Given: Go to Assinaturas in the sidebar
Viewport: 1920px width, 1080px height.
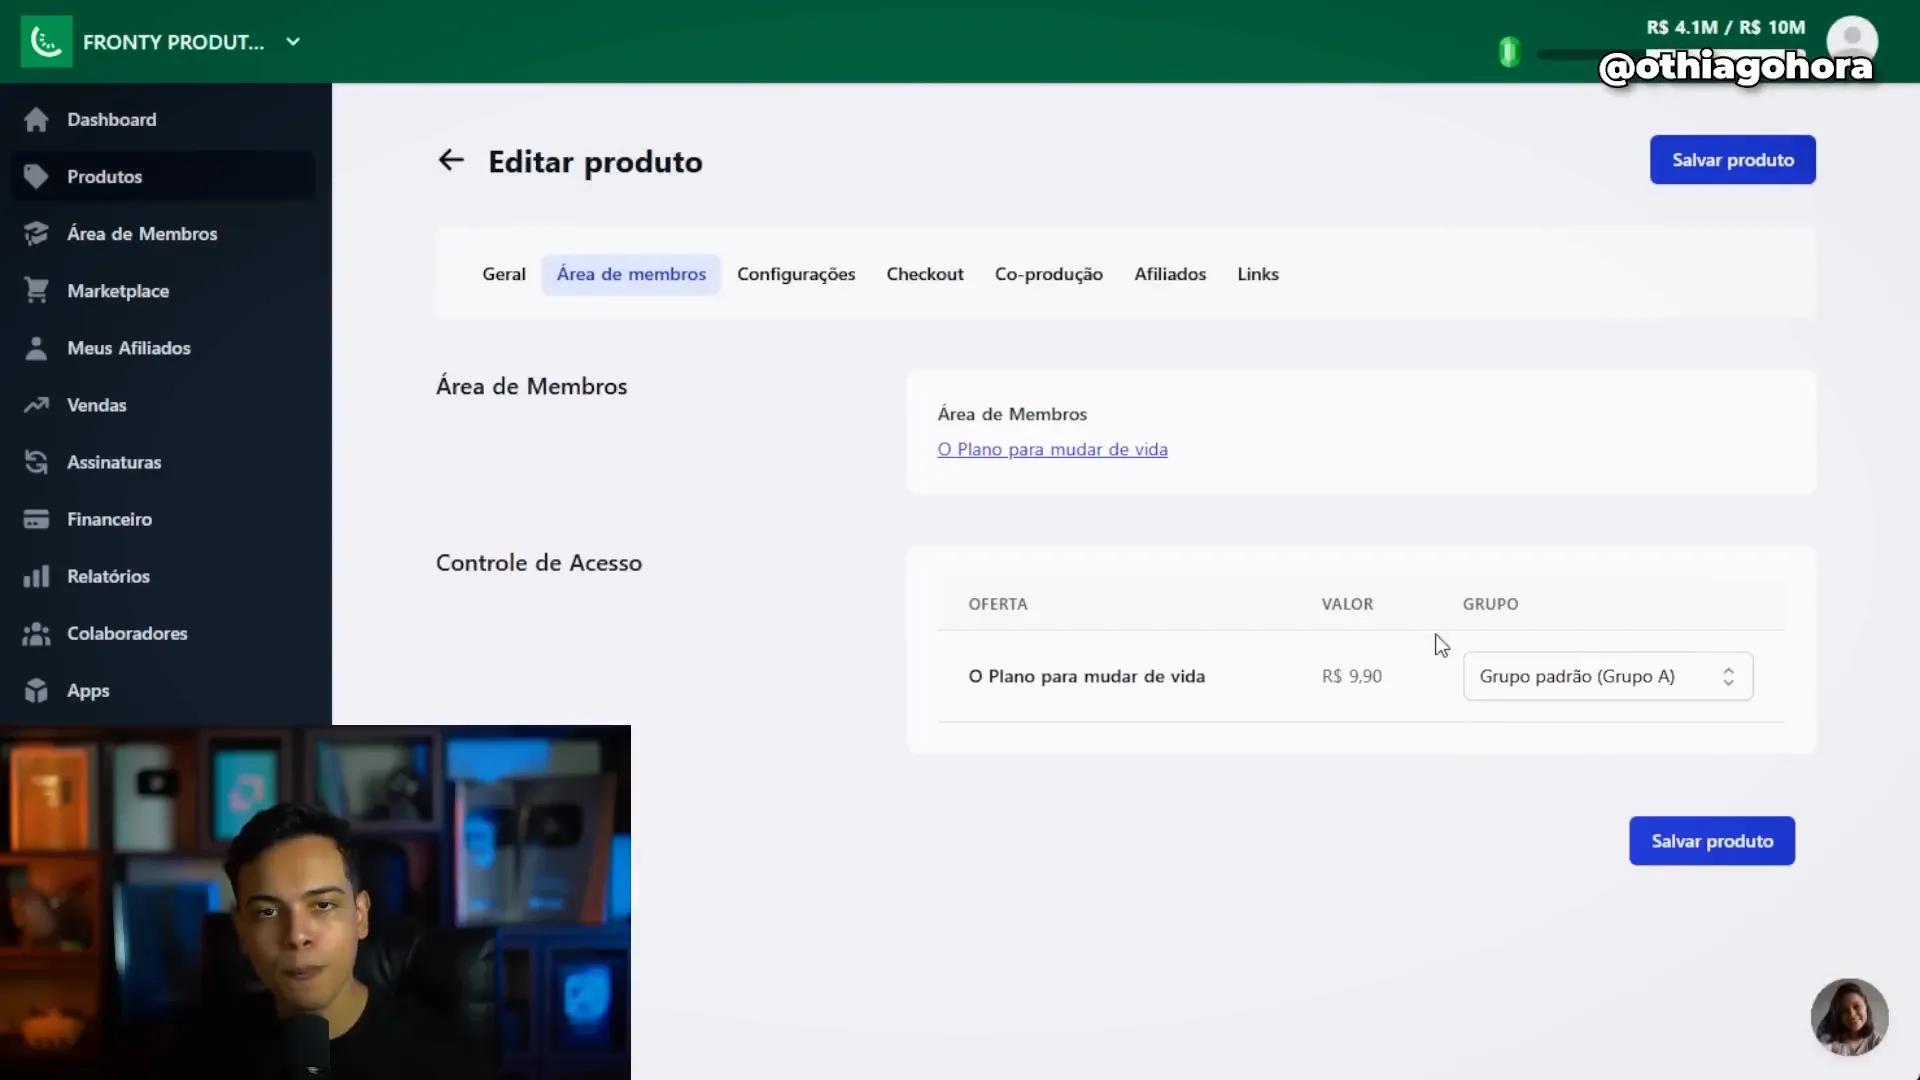Looking at the screenshot, I should pos(163,462).
